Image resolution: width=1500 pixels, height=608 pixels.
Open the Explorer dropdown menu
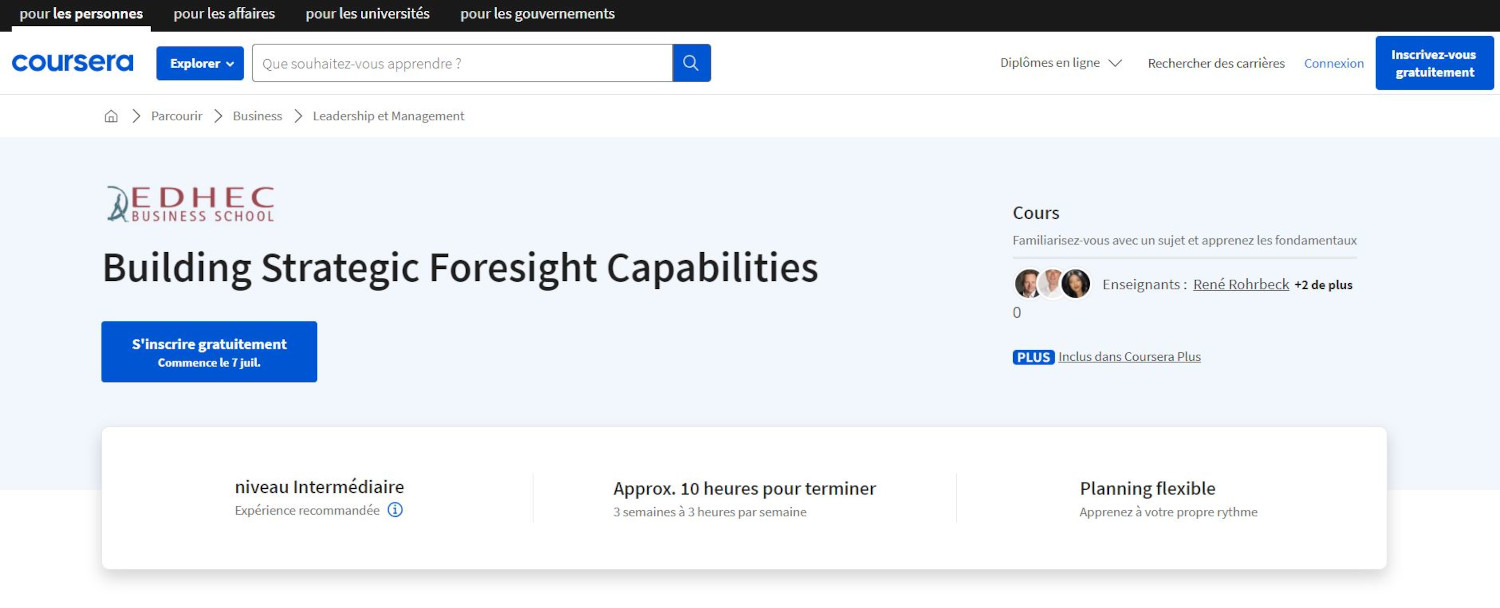200,63
